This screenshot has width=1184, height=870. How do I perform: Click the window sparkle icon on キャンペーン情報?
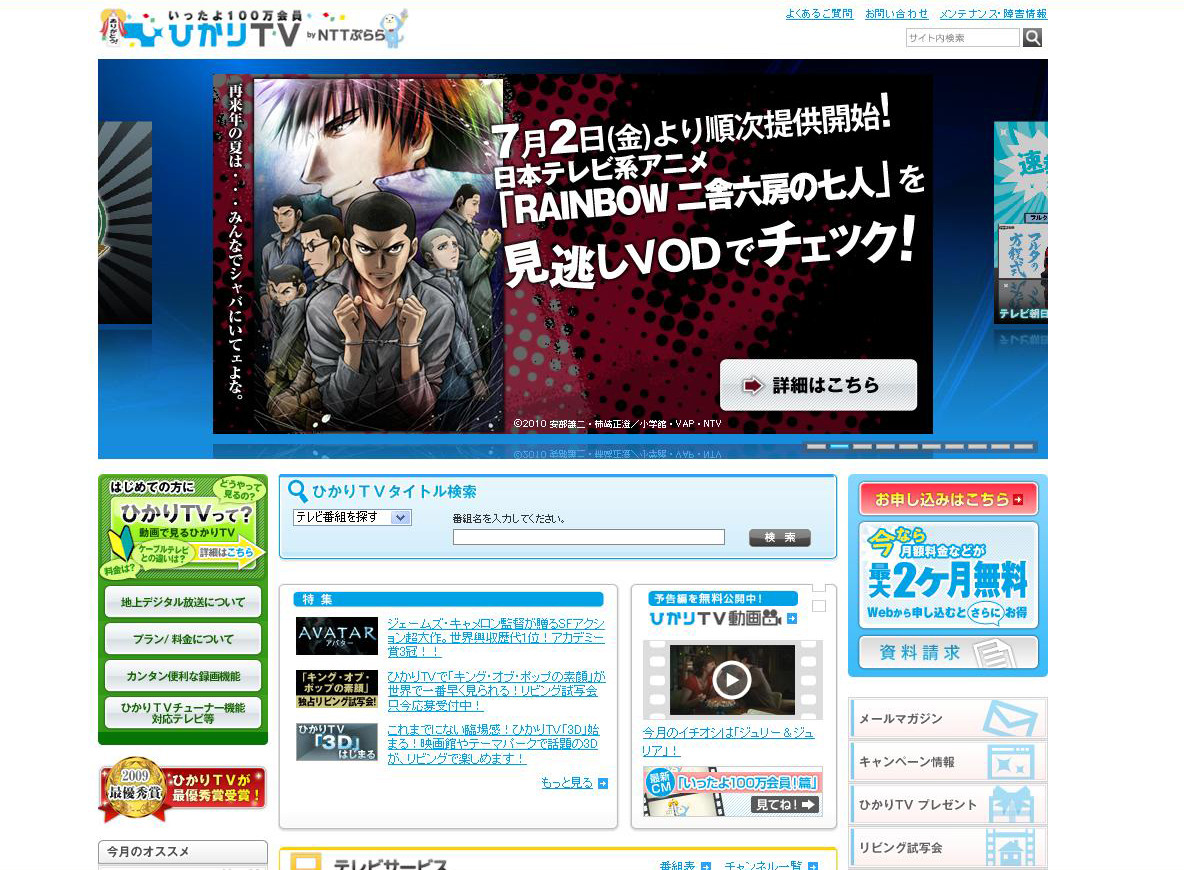1012,763
